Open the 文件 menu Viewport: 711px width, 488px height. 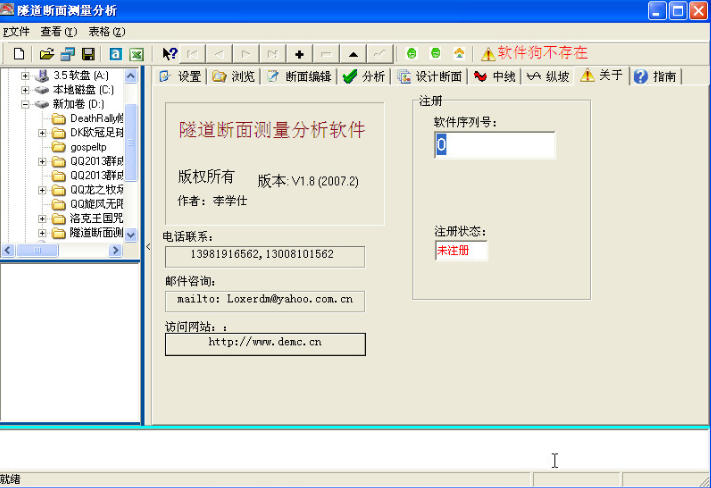pos(17,32)
